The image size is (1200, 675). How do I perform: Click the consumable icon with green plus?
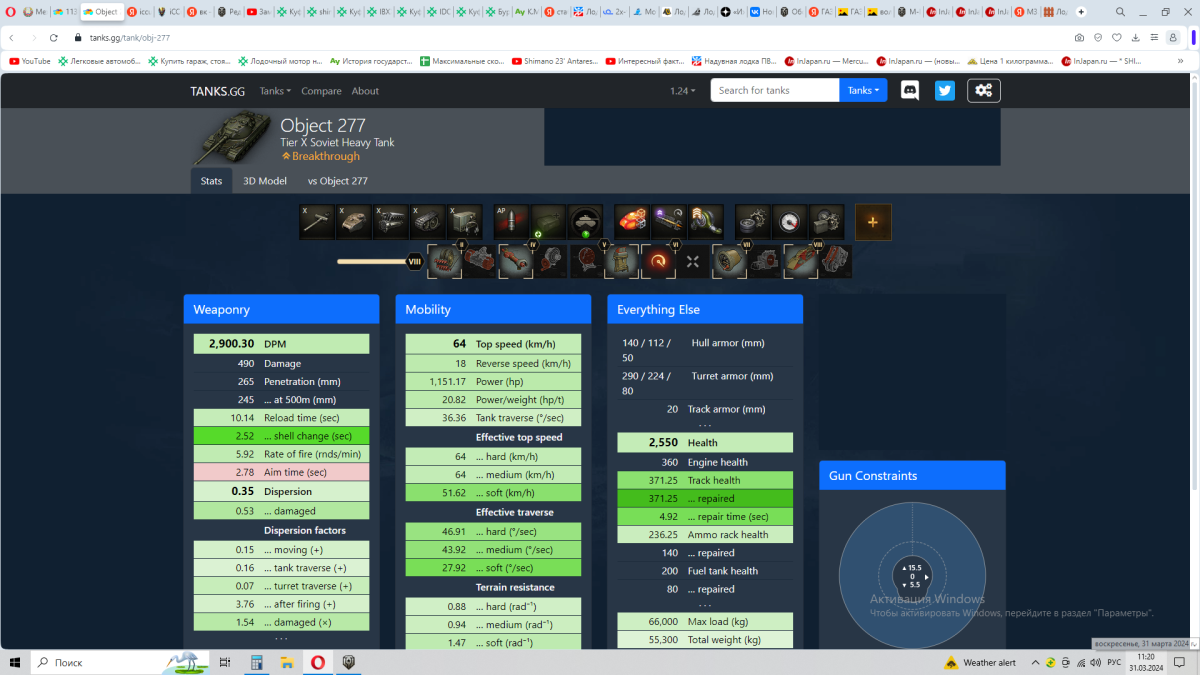tap(548, 222)
